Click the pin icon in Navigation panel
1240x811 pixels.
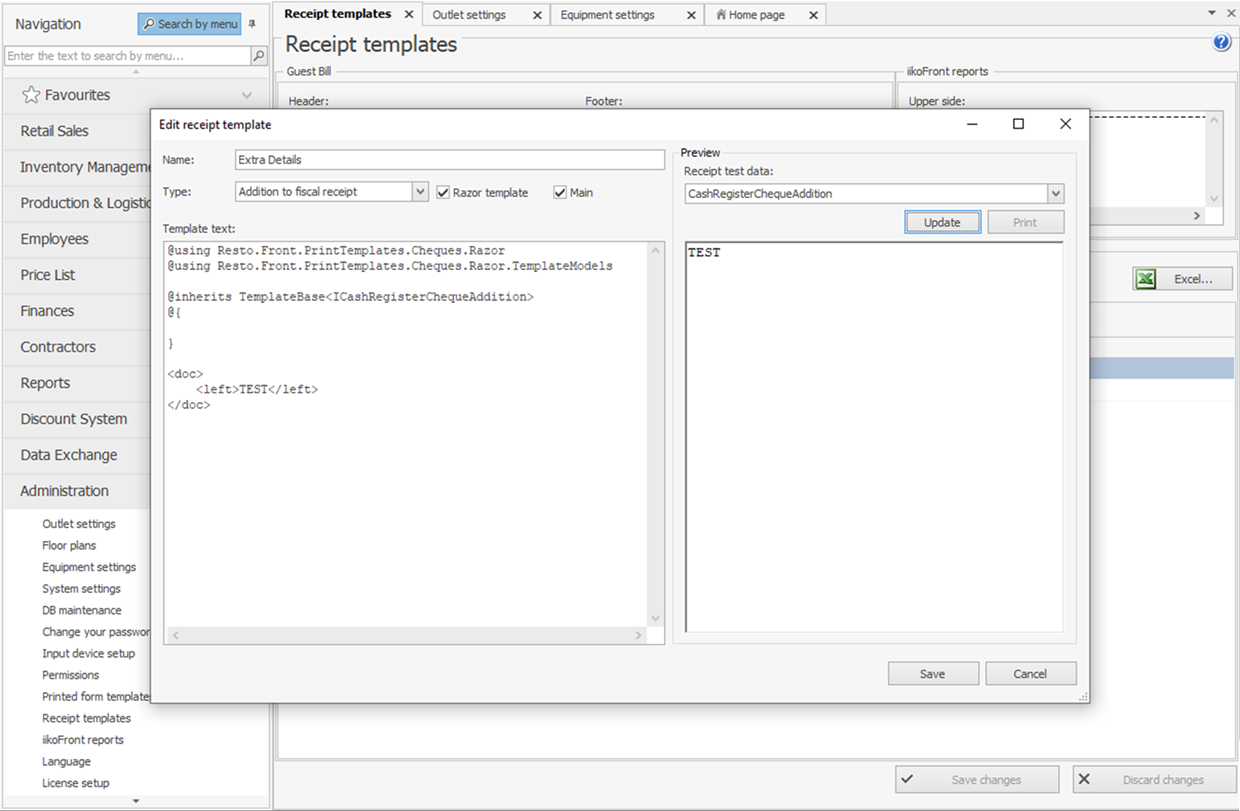coord(252,24)
